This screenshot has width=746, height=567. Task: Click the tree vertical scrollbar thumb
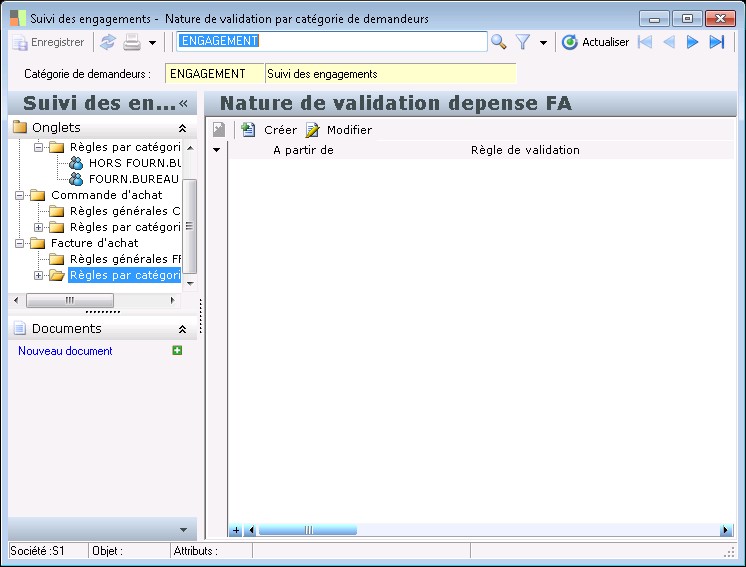pos(190,226)
